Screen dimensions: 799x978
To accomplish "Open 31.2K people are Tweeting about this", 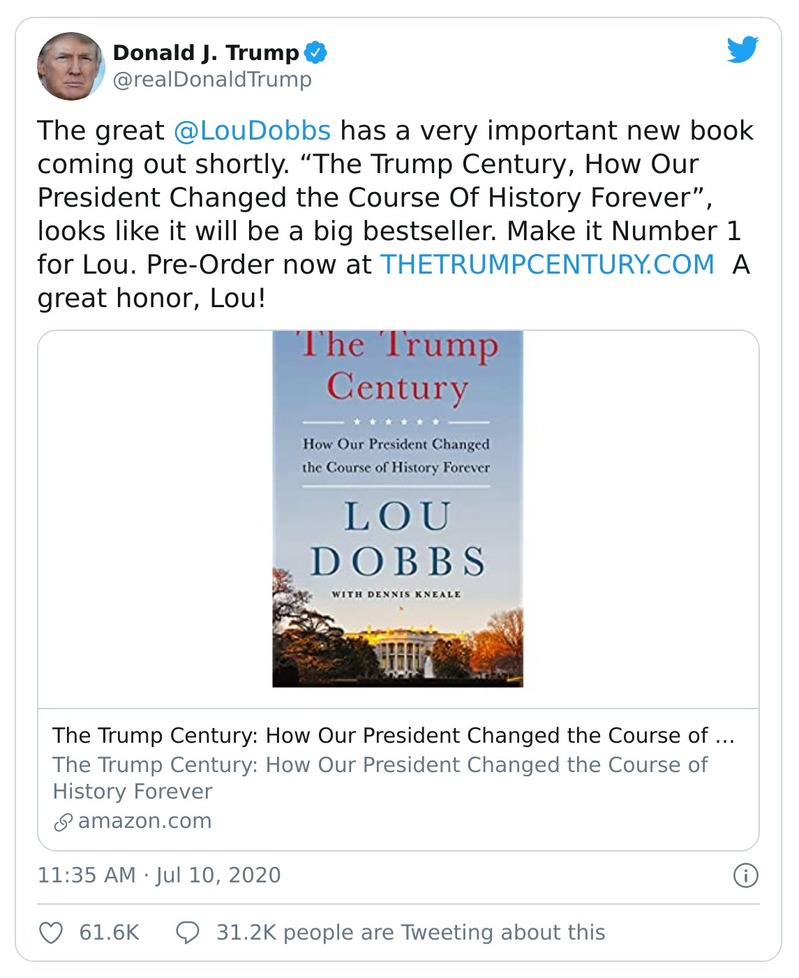I will click(410, 931).
